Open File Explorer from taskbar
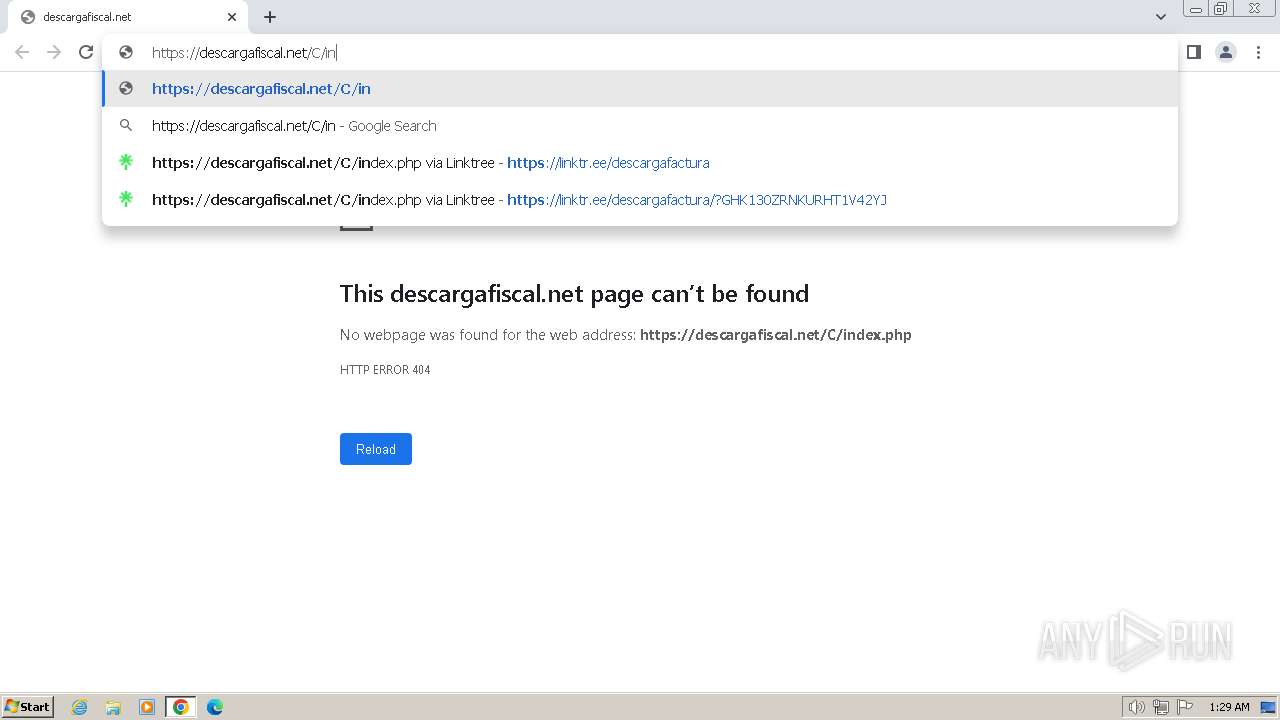Screen dimensions: 1280x720 [x=113, y=707]
